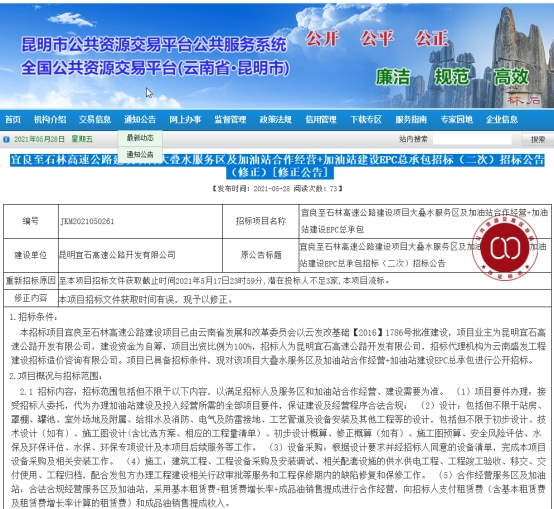Click the 搜索 search button
This screenshot has width=554, height=509.
538,140
